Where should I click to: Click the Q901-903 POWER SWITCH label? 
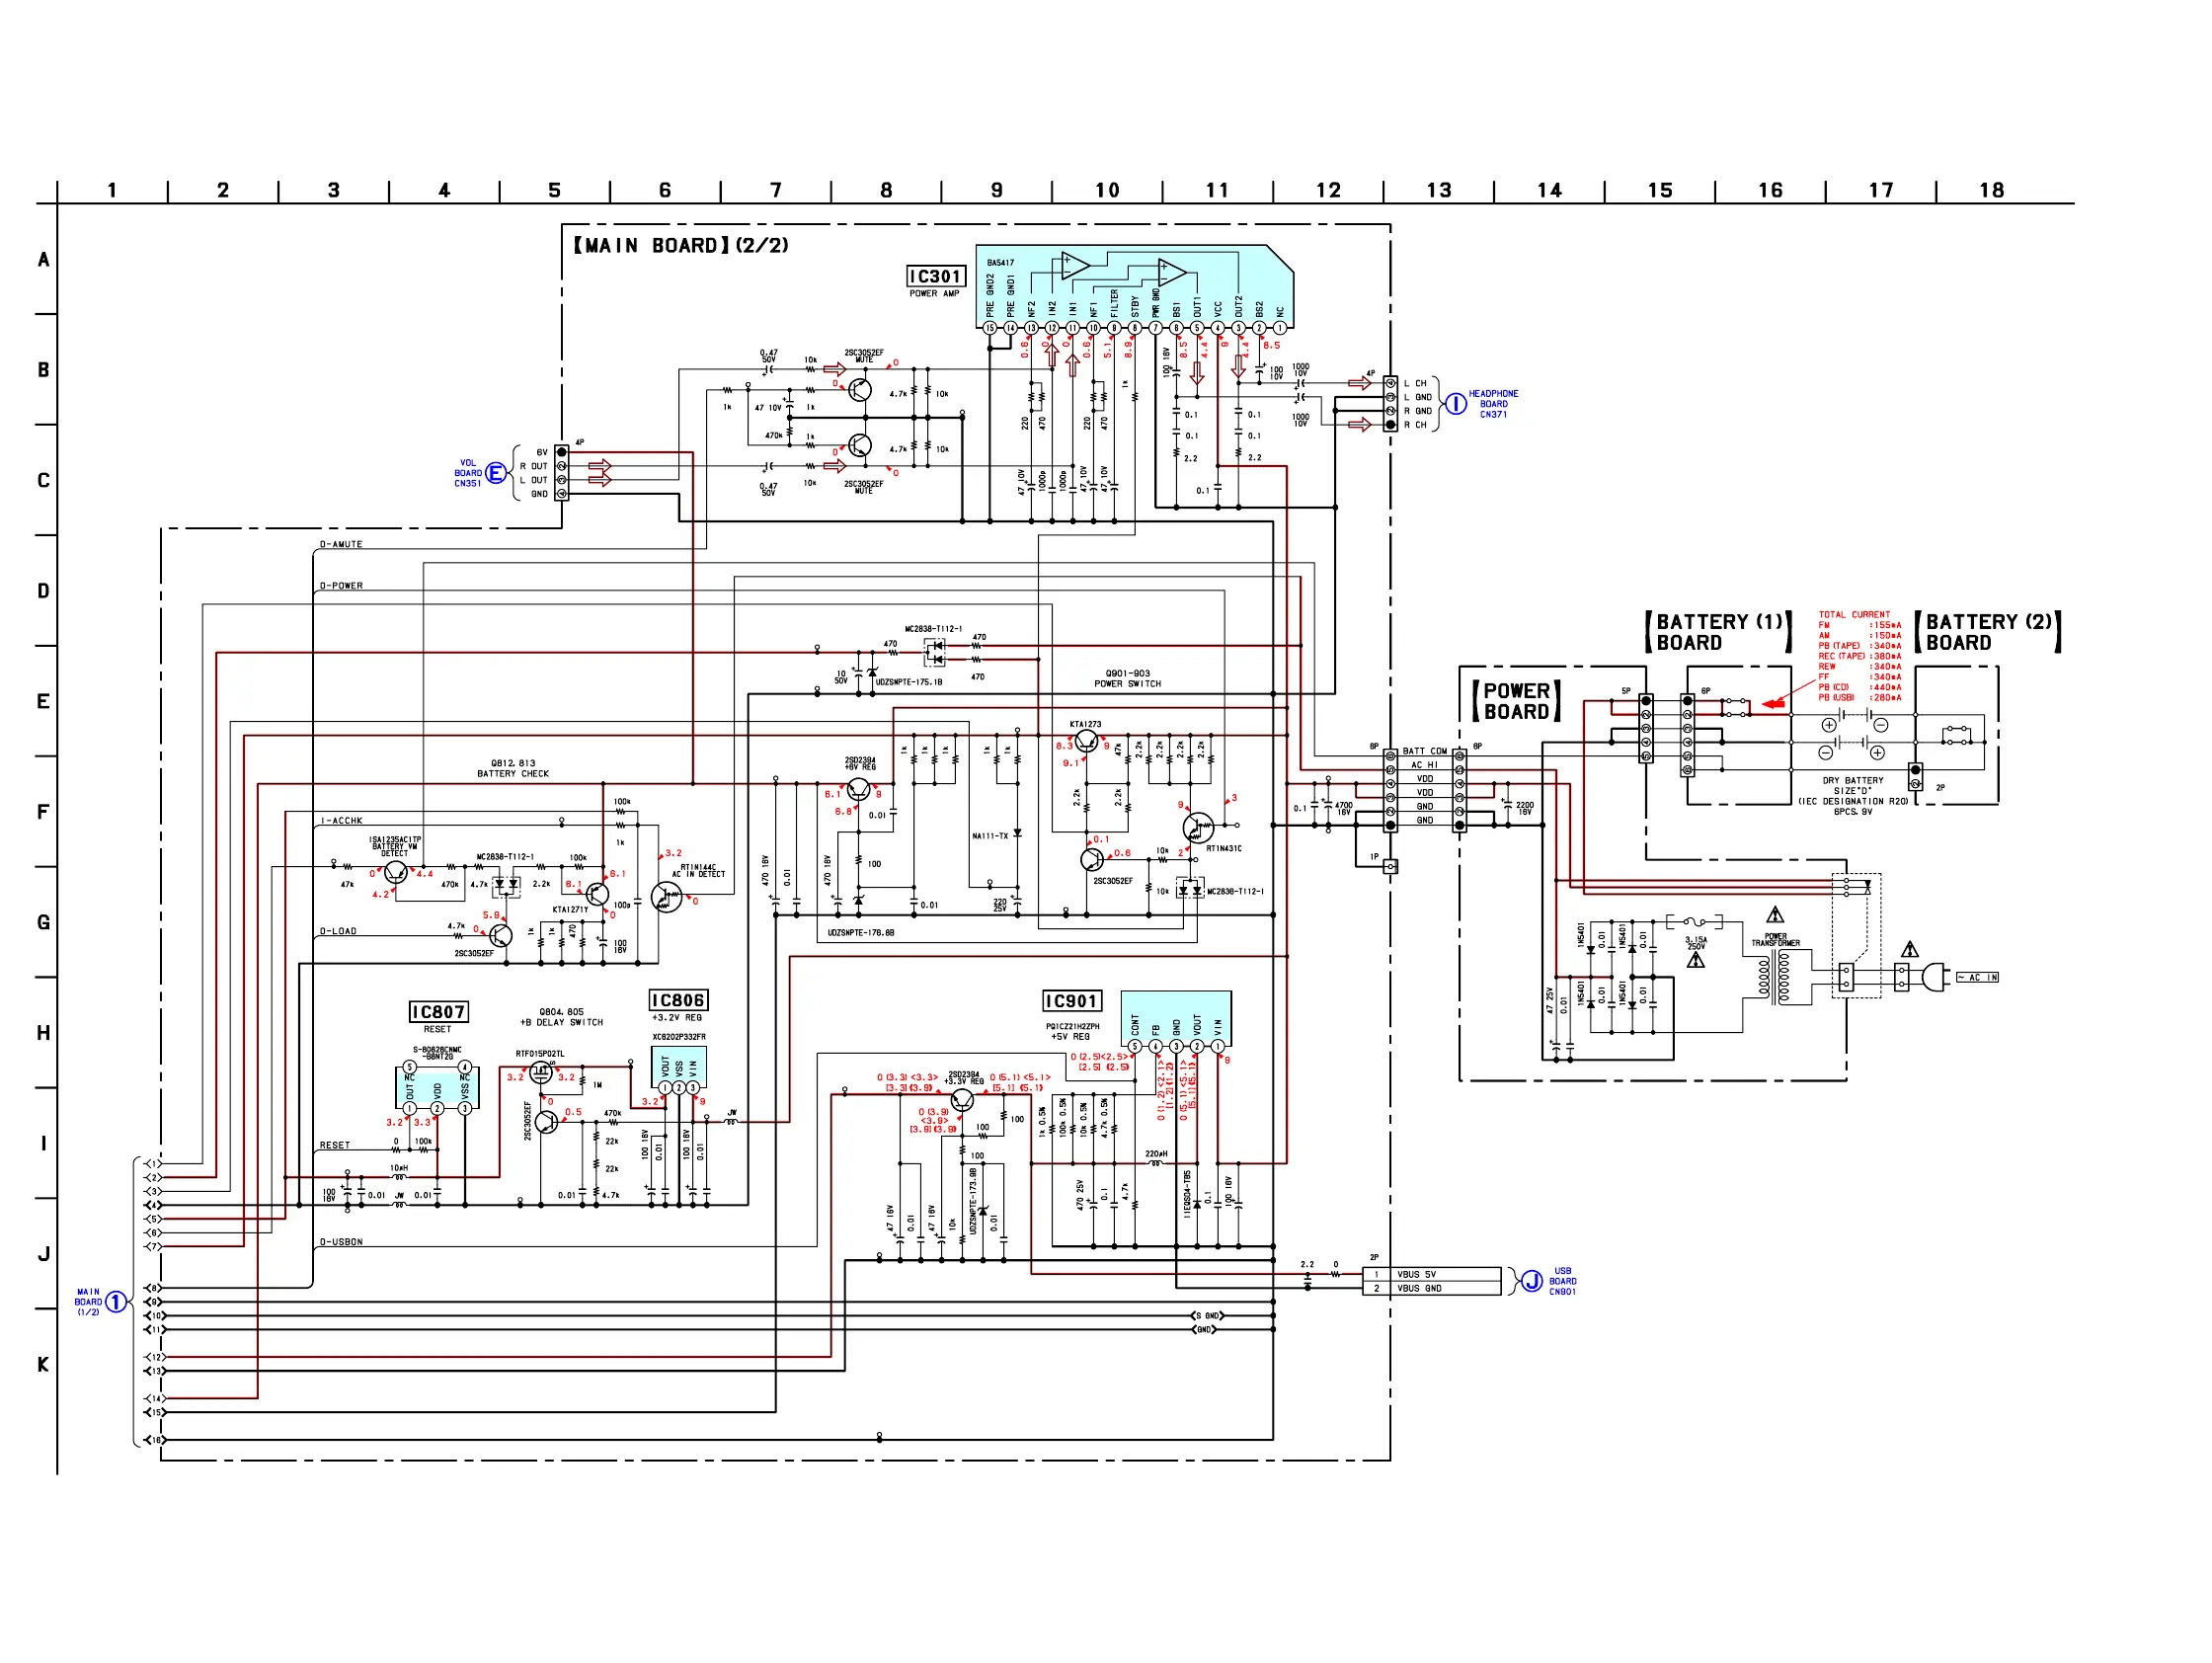point(1127,679)
